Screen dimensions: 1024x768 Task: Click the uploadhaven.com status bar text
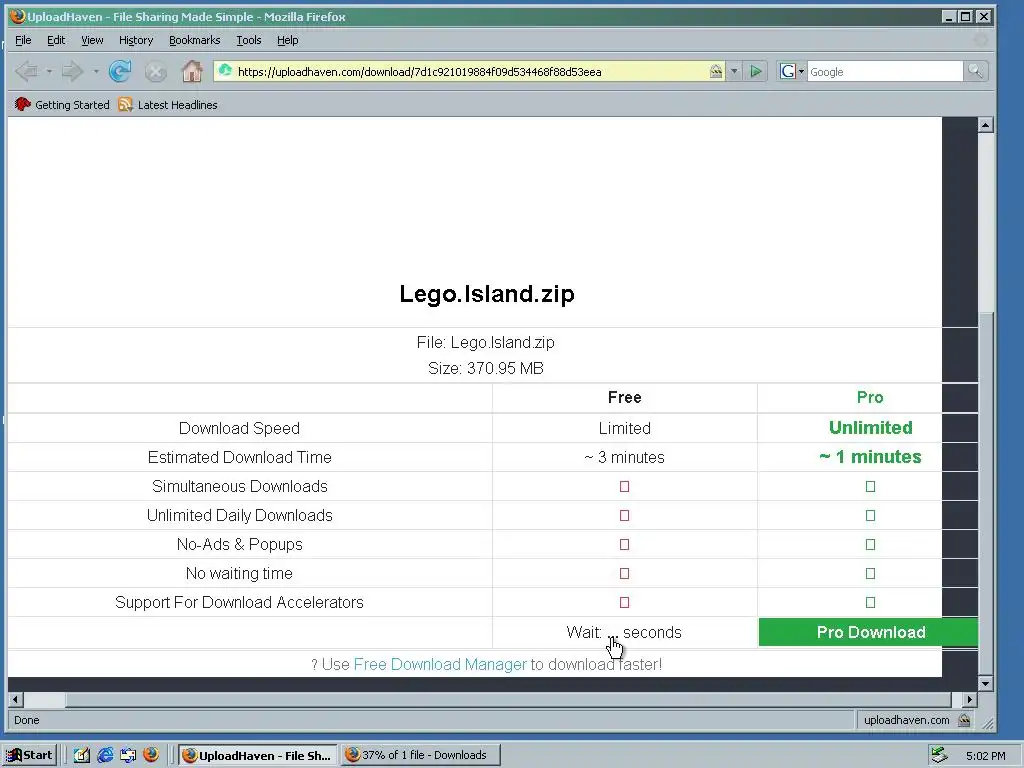coord(906,720)
